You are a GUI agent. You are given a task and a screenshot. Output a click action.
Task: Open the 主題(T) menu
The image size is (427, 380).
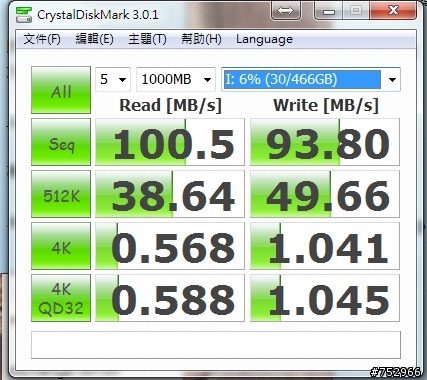[147, 39]
